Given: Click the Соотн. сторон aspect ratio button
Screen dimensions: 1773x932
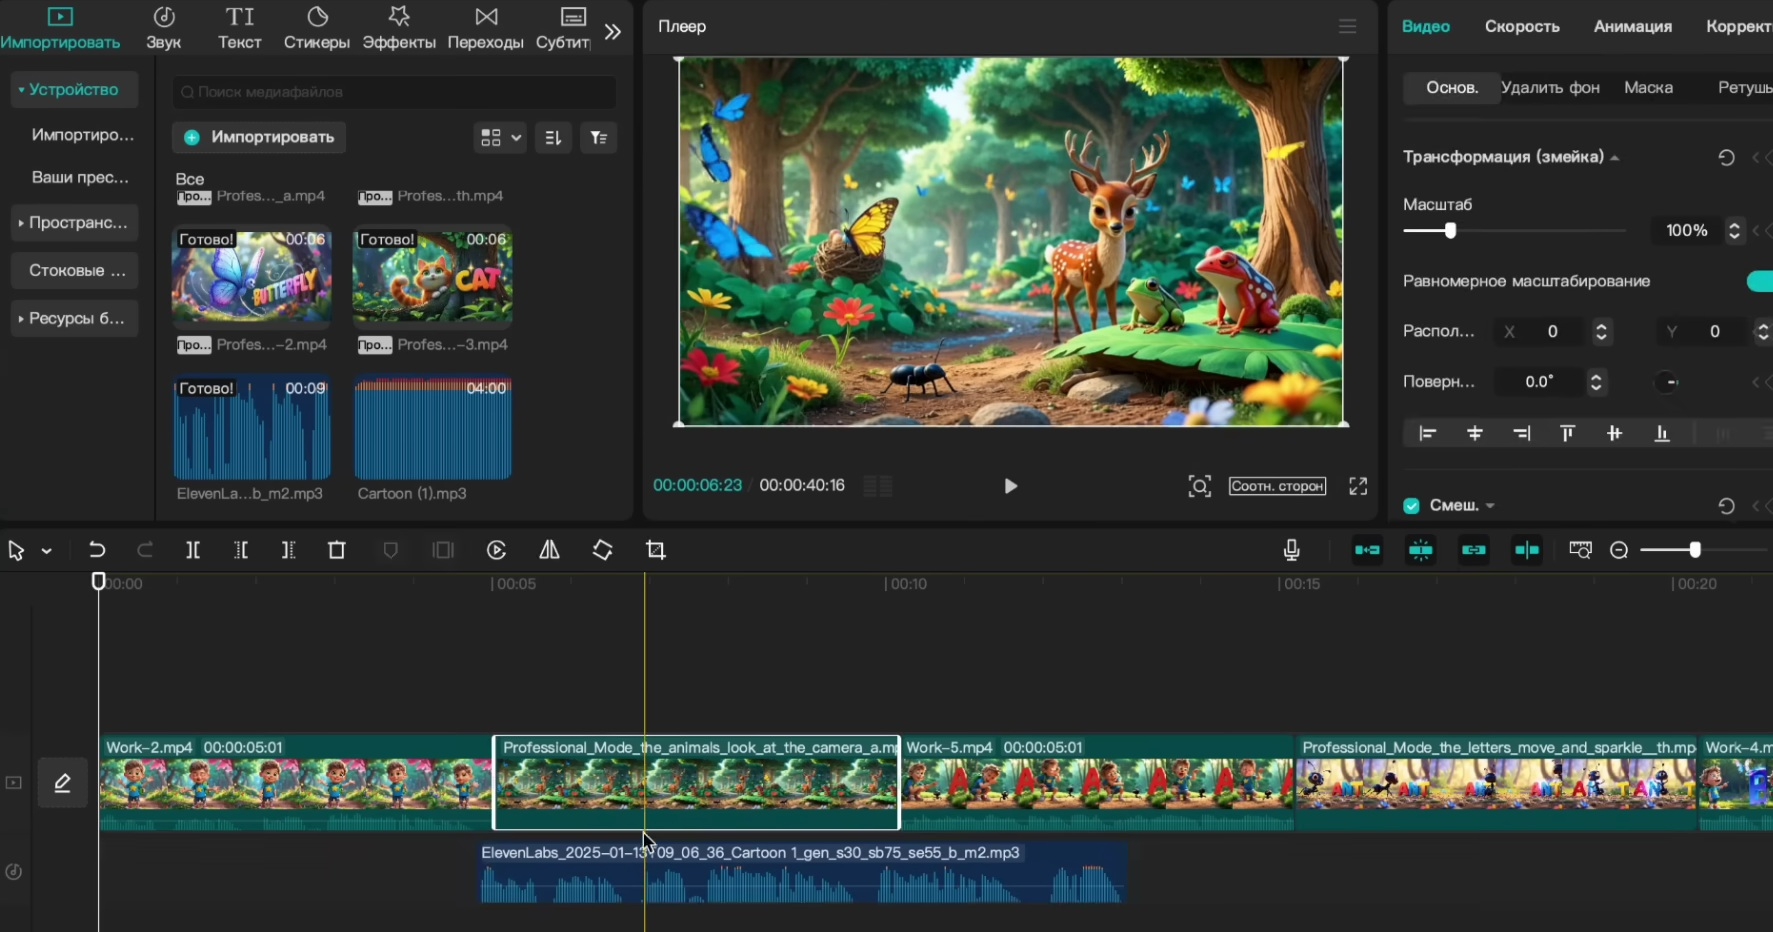Looking at the screenshot, I should (x=1277, y=486).
